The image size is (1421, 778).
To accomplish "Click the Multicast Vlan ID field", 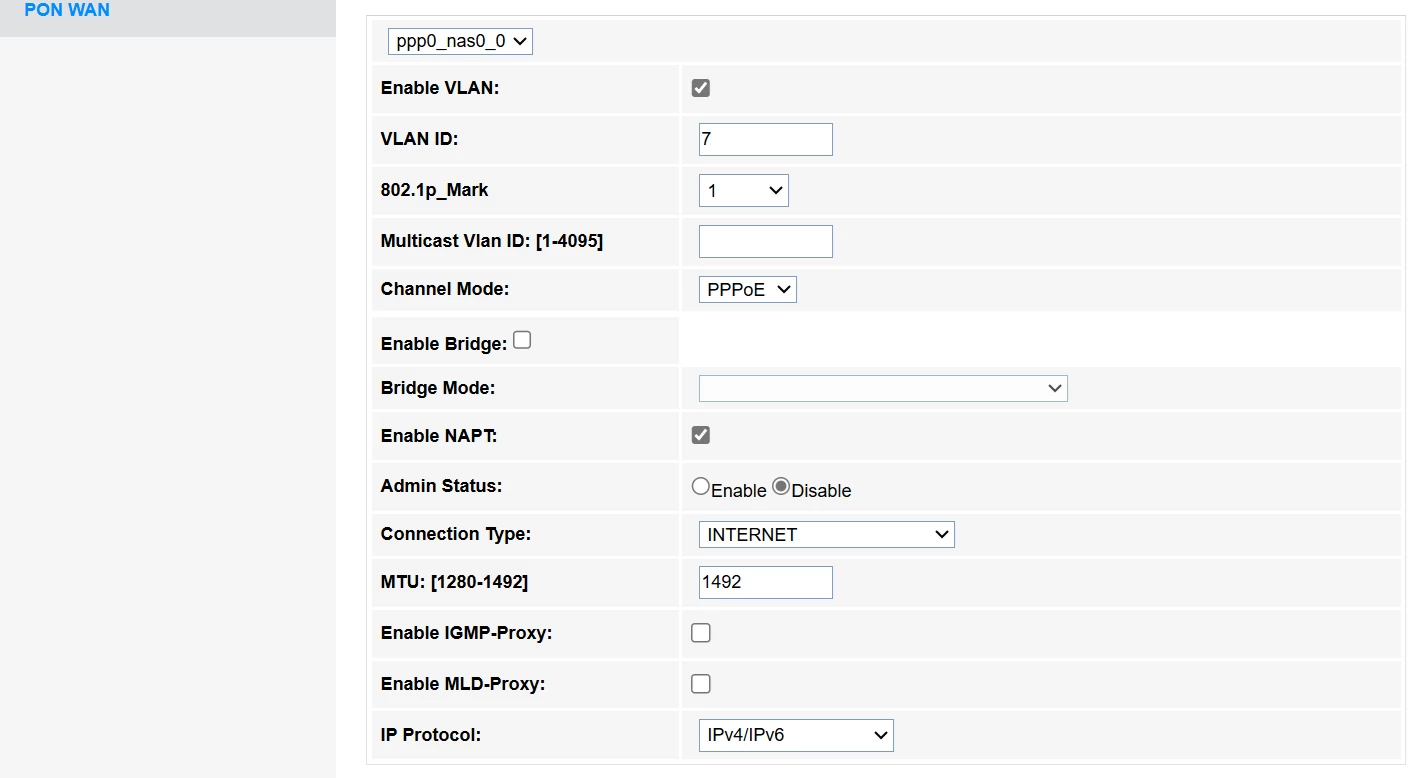I will (x=765, y=241).
